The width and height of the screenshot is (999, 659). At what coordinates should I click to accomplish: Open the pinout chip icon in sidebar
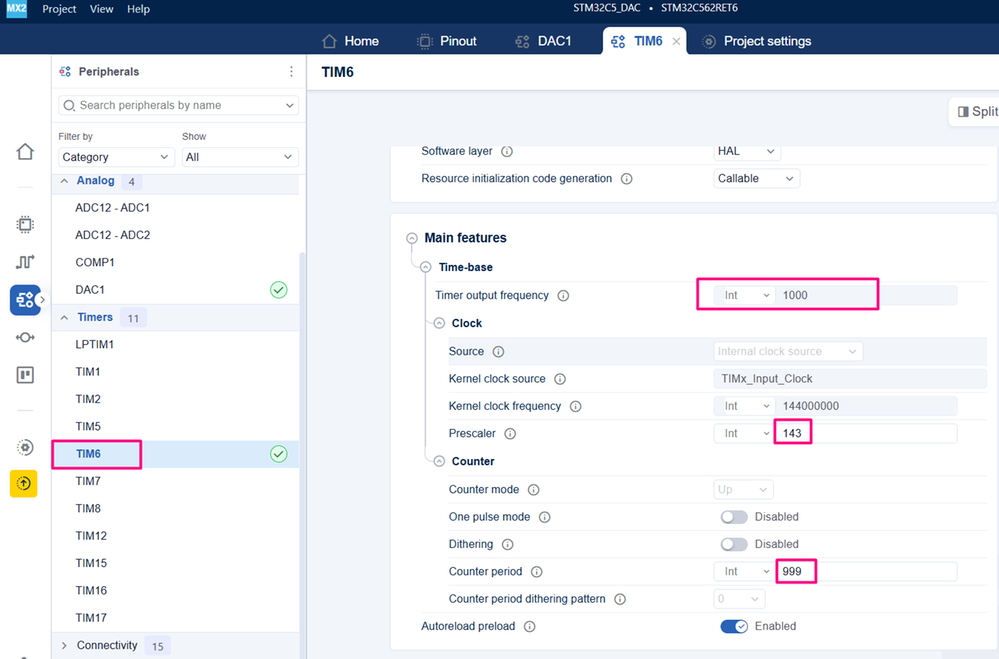(x=25, y=224)
